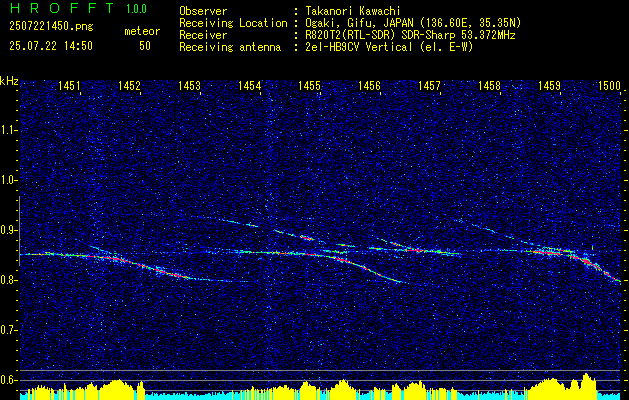The image size is (629, 400).
Task: Select the version number 1.0.0
Action: click(136, 8)
